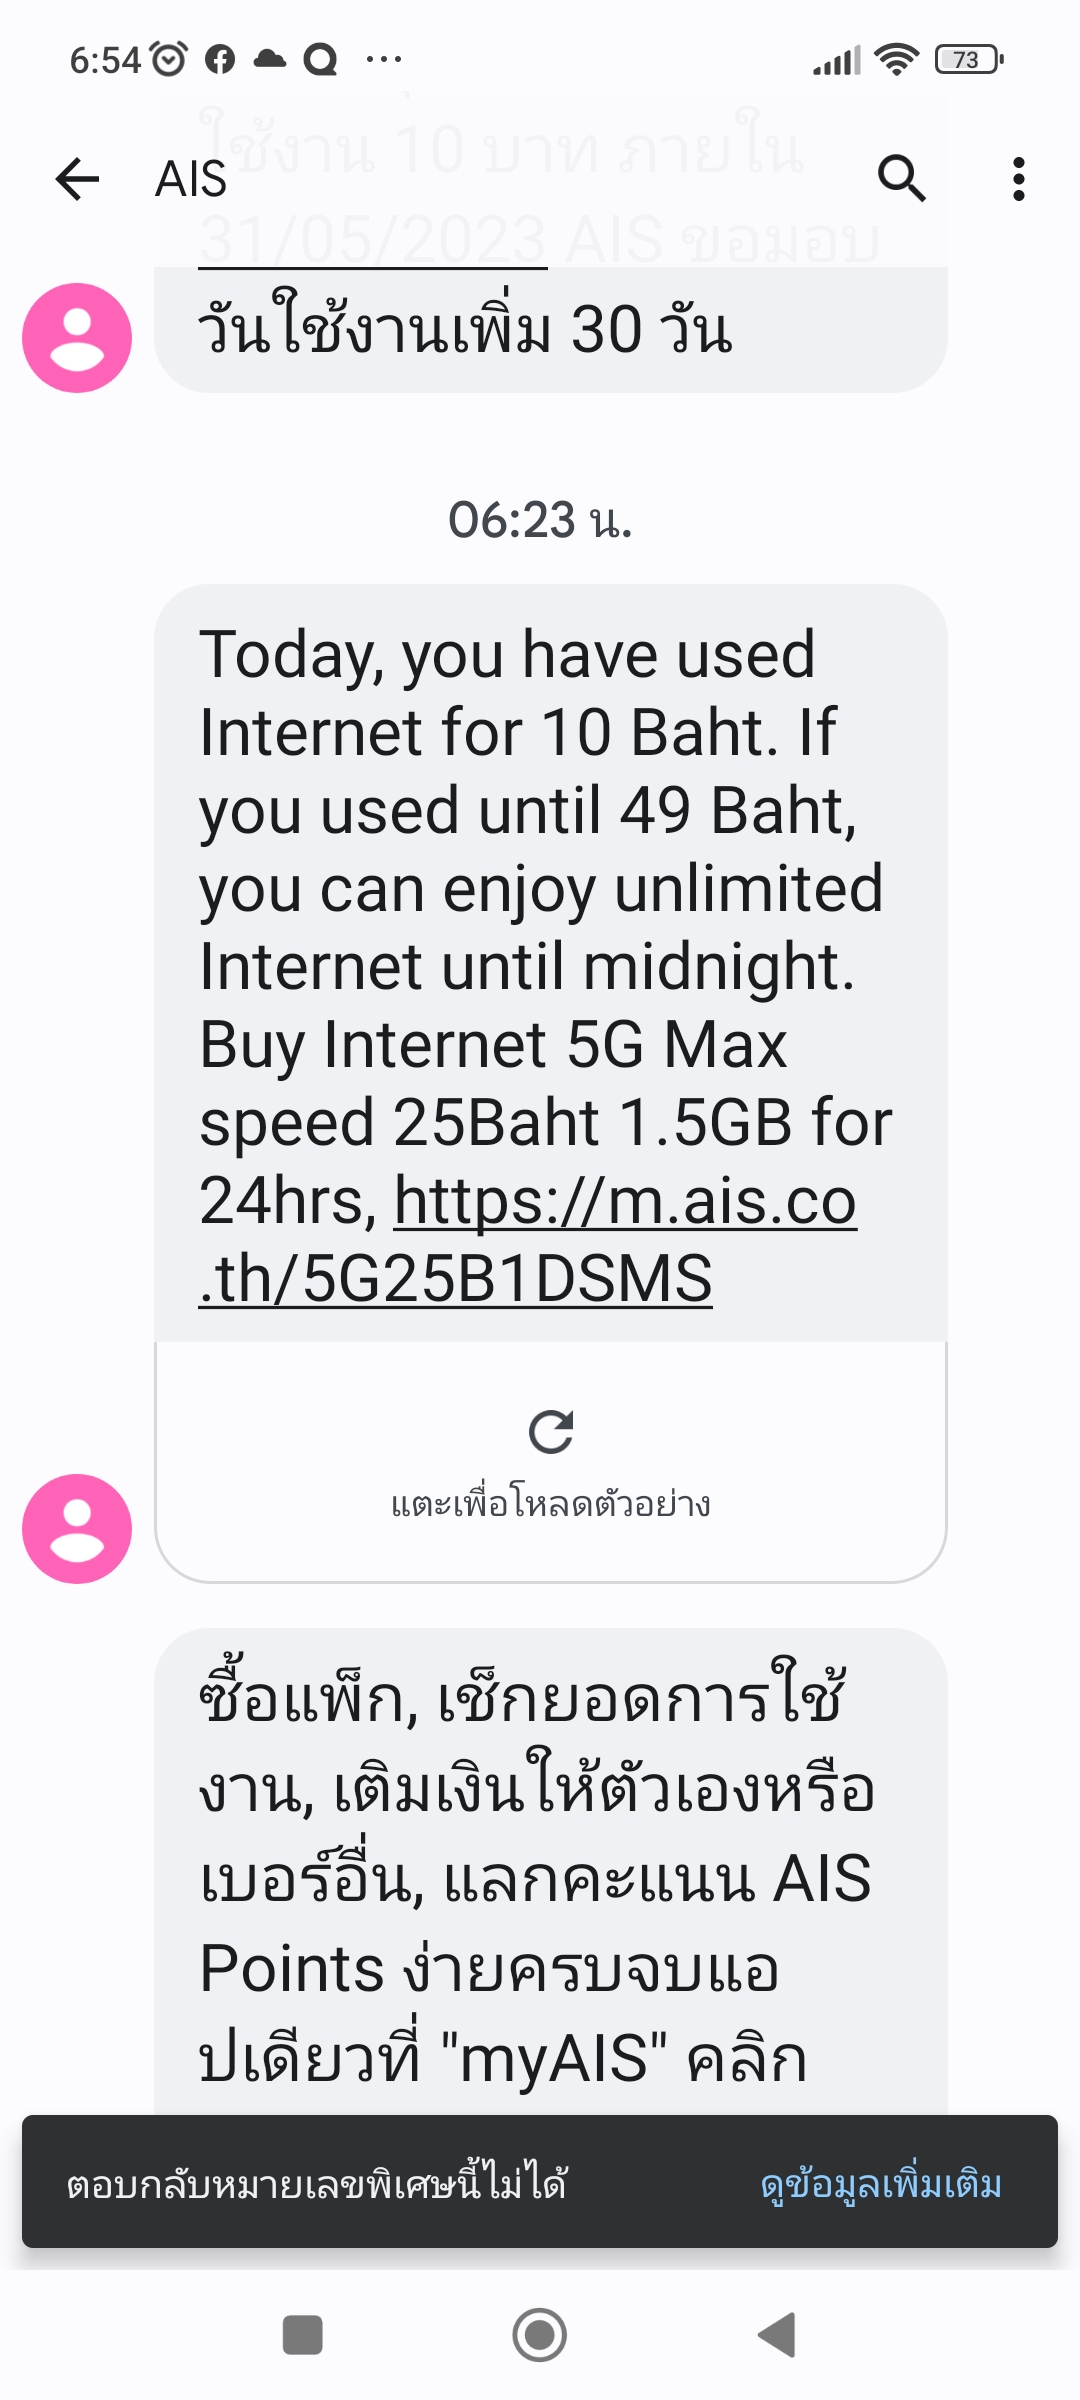Tap the Android back triangle button
This screenshot has width=1080, height=2400.
click(777, 2335)
